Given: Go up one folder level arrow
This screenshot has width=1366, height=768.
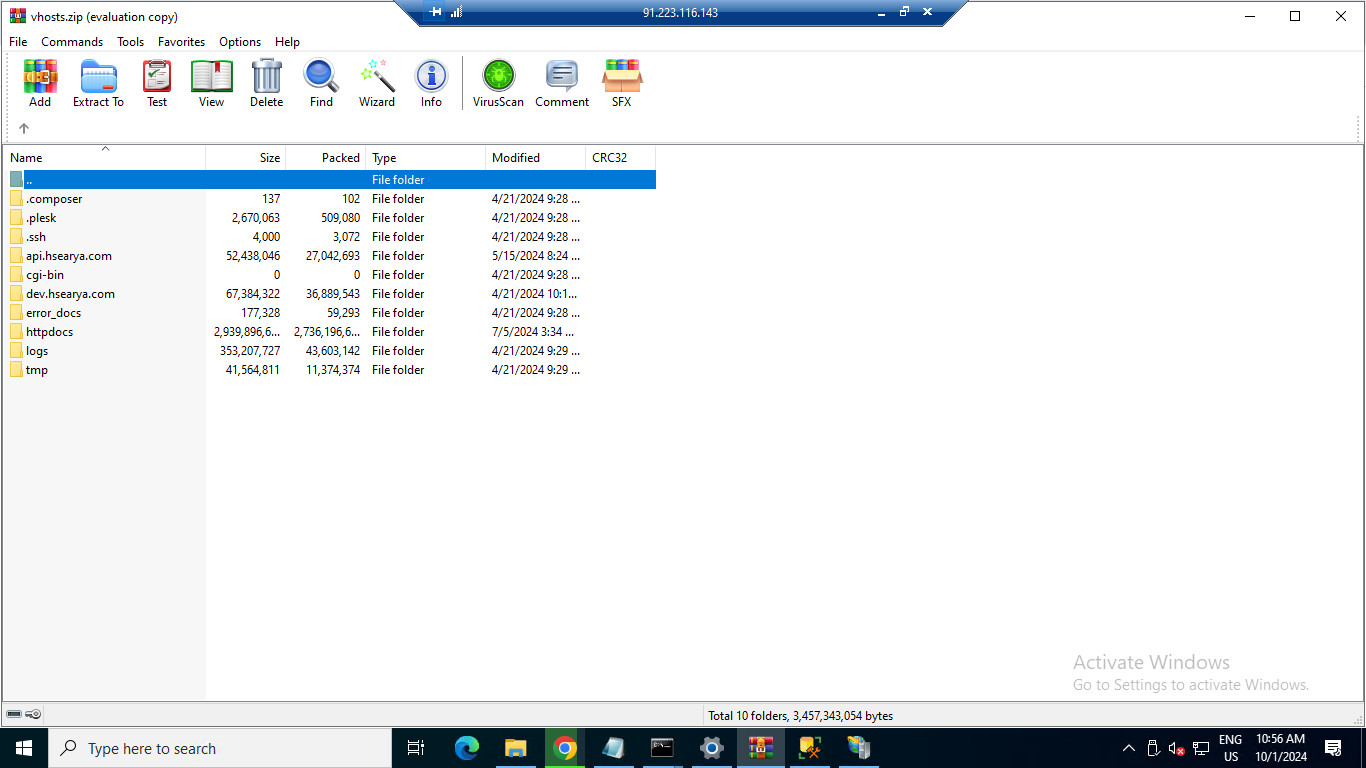Looking at the screenshot, I should click(24, 128).
